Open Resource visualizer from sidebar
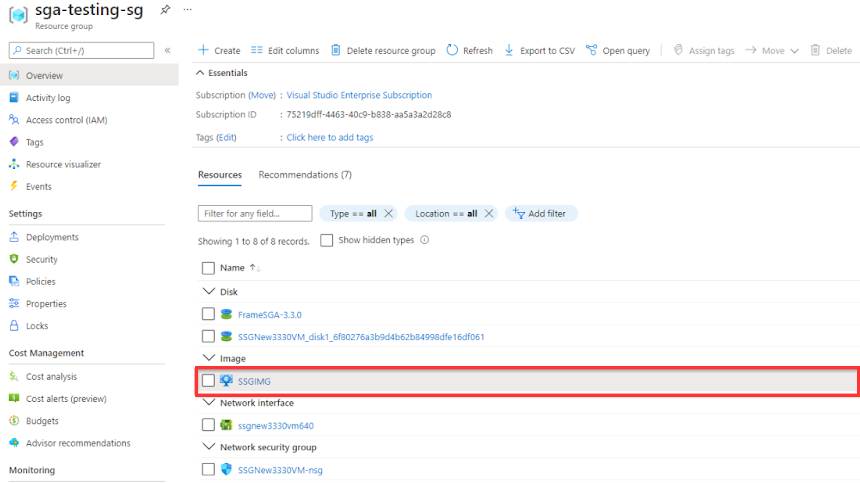This screenshot has height=483, width=860. (x=63, y=164)
